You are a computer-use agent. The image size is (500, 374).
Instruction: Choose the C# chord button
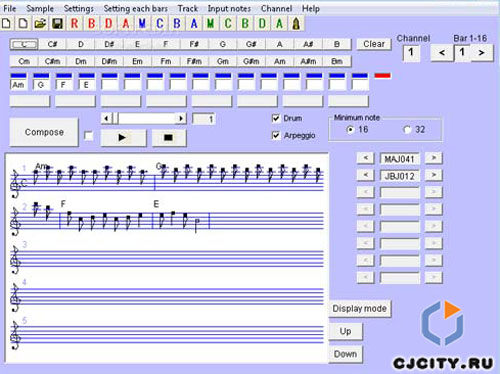(x=52, y=44)
